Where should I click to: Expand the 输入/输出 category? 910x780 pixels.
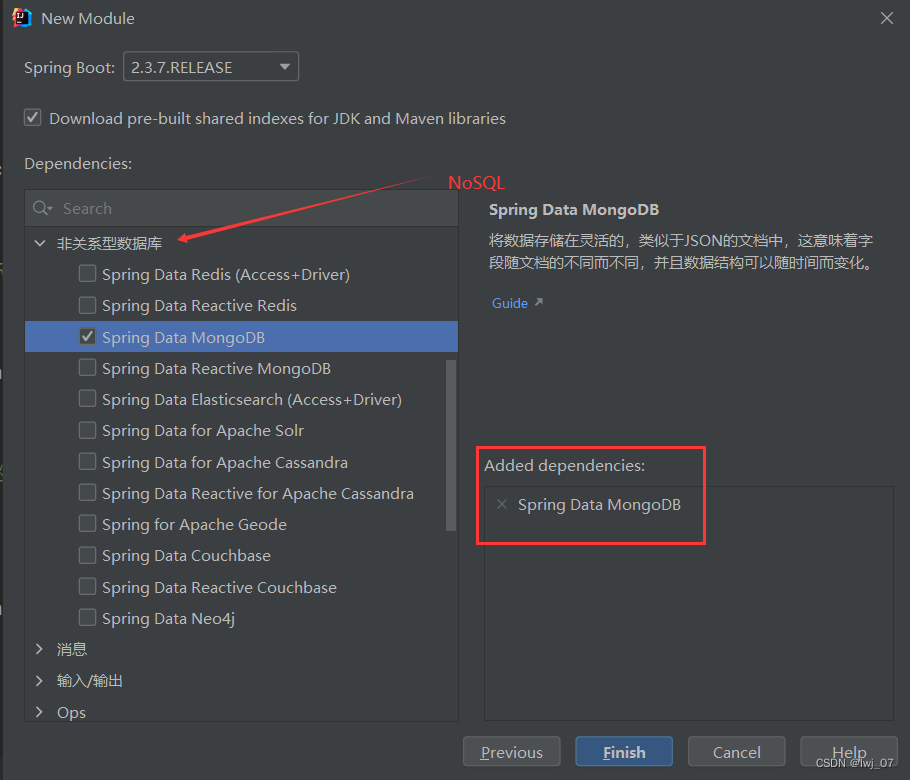[x=39, y=680]
